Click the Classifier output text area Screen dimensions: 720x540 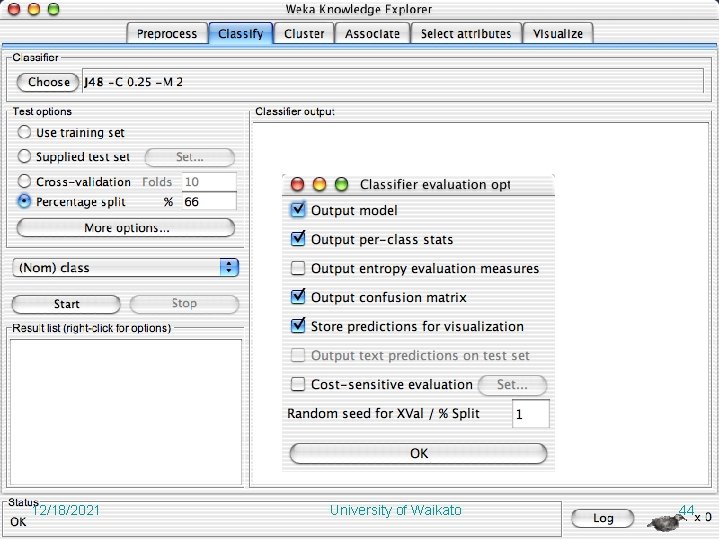(480, 304)
